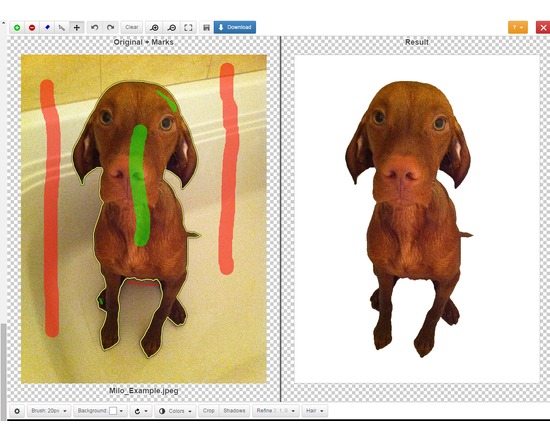550x440 pixels.
Task: Zoom in on the image
Action: click(154, 27)
